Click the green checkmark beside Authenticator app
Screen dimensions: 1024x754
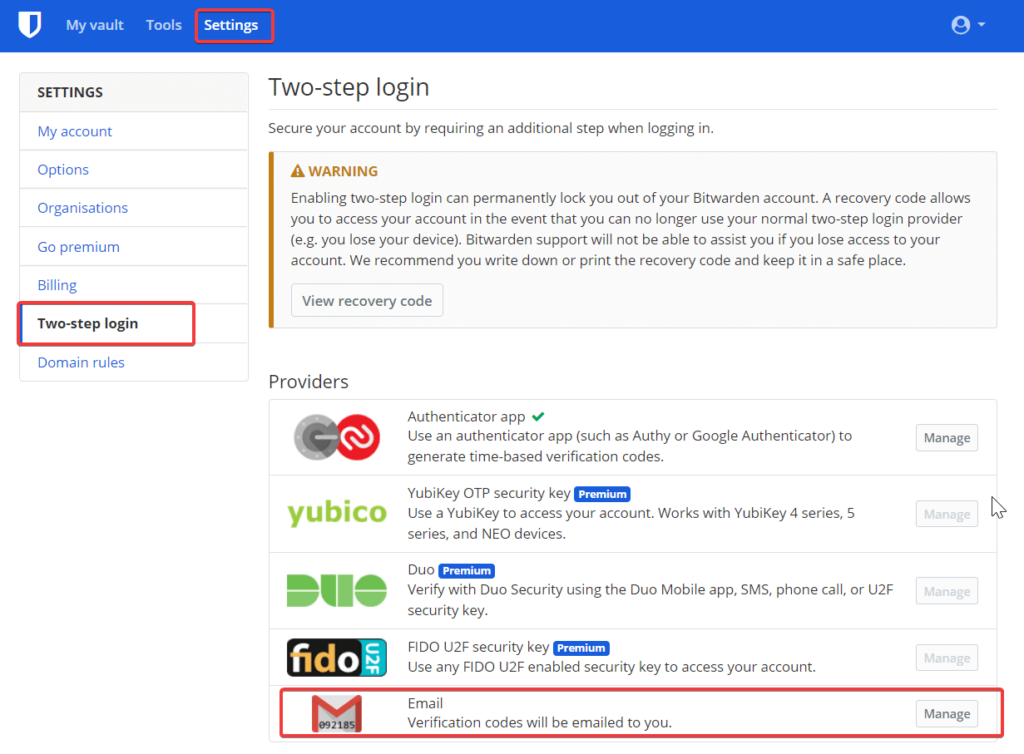[538, 416]
